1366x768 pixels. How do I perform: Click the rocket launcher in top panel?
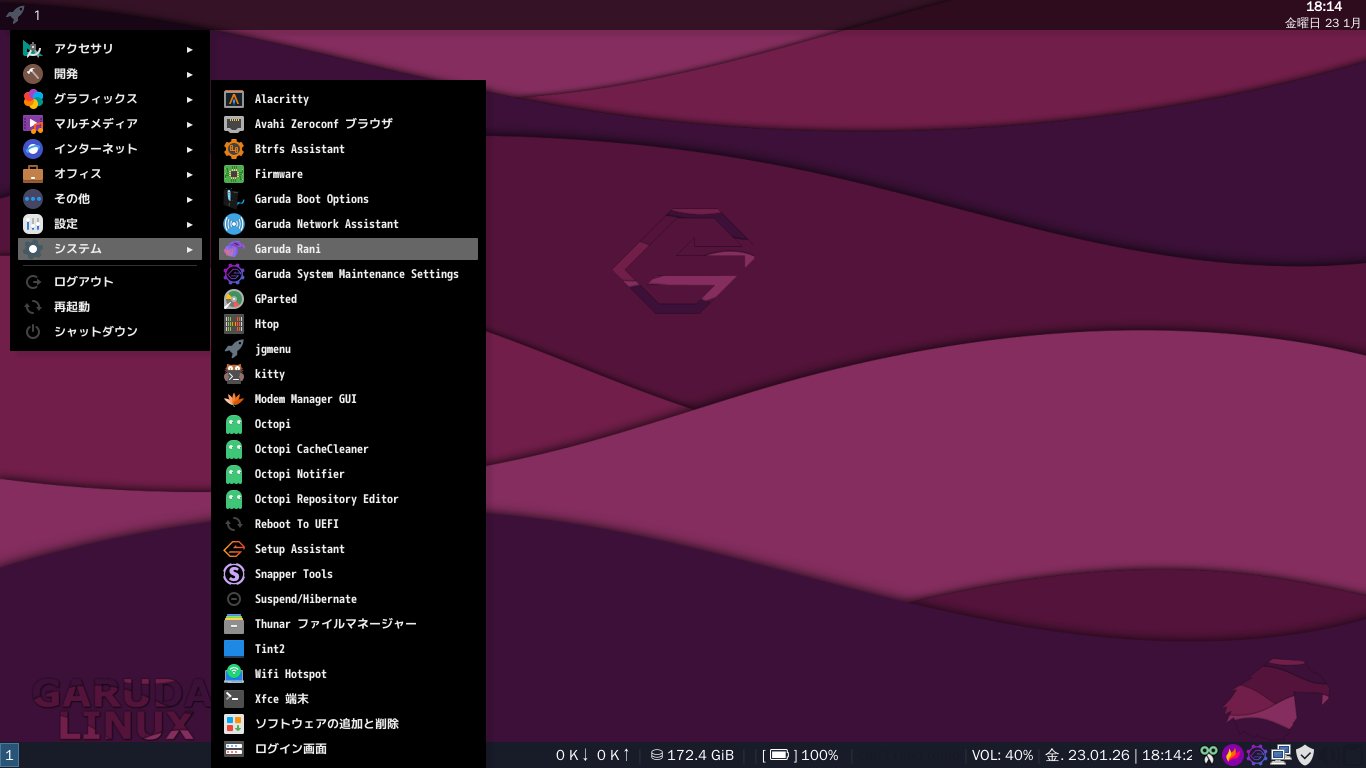(15, 15)
